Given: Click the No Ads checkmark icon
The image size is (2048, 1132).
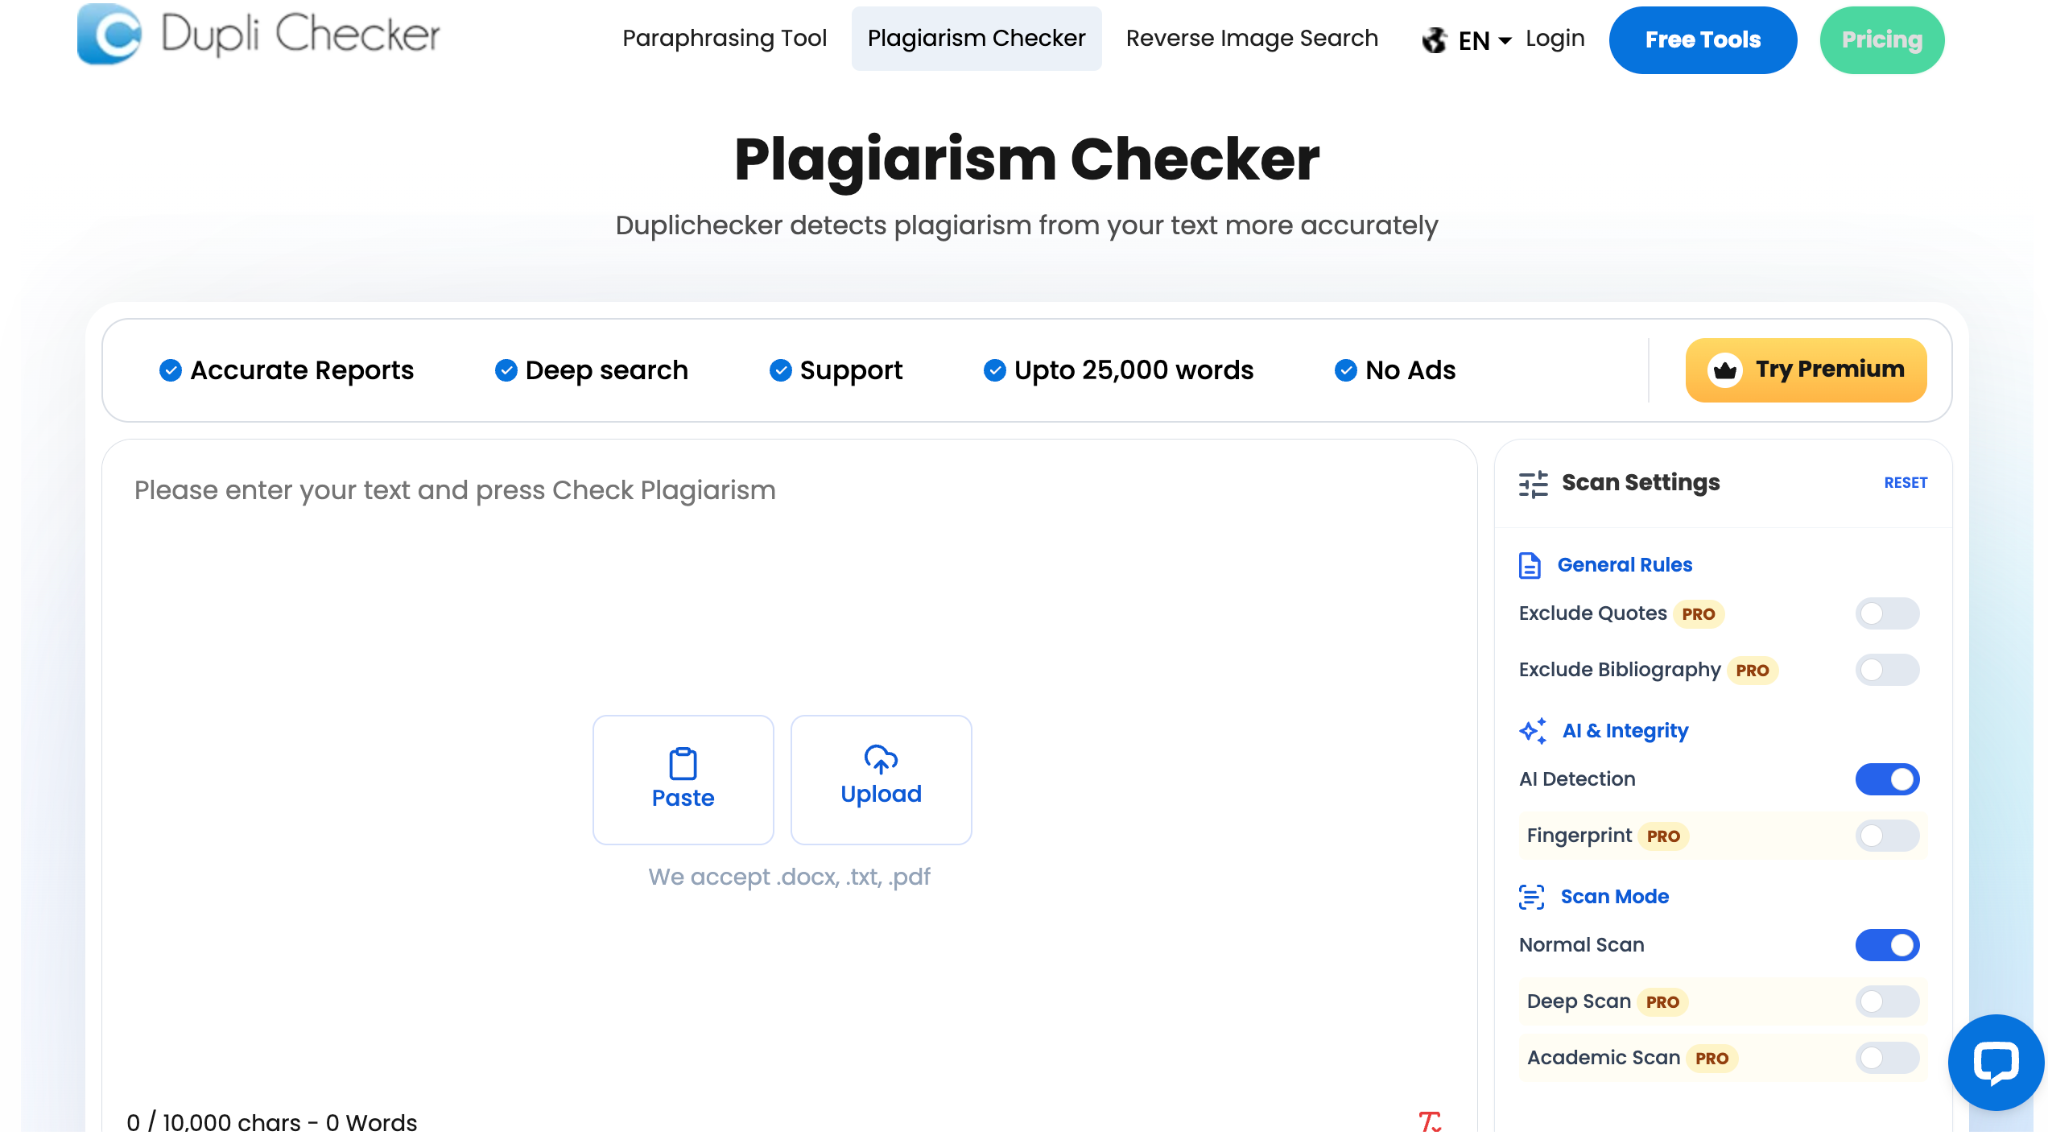Looking at the screenshot, I should click(x=1346, y=370).
